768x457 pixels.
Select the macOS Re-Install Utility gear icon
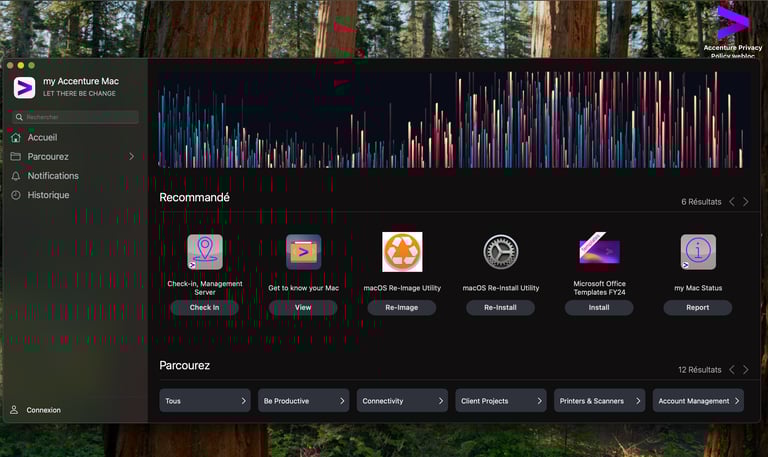501,252
